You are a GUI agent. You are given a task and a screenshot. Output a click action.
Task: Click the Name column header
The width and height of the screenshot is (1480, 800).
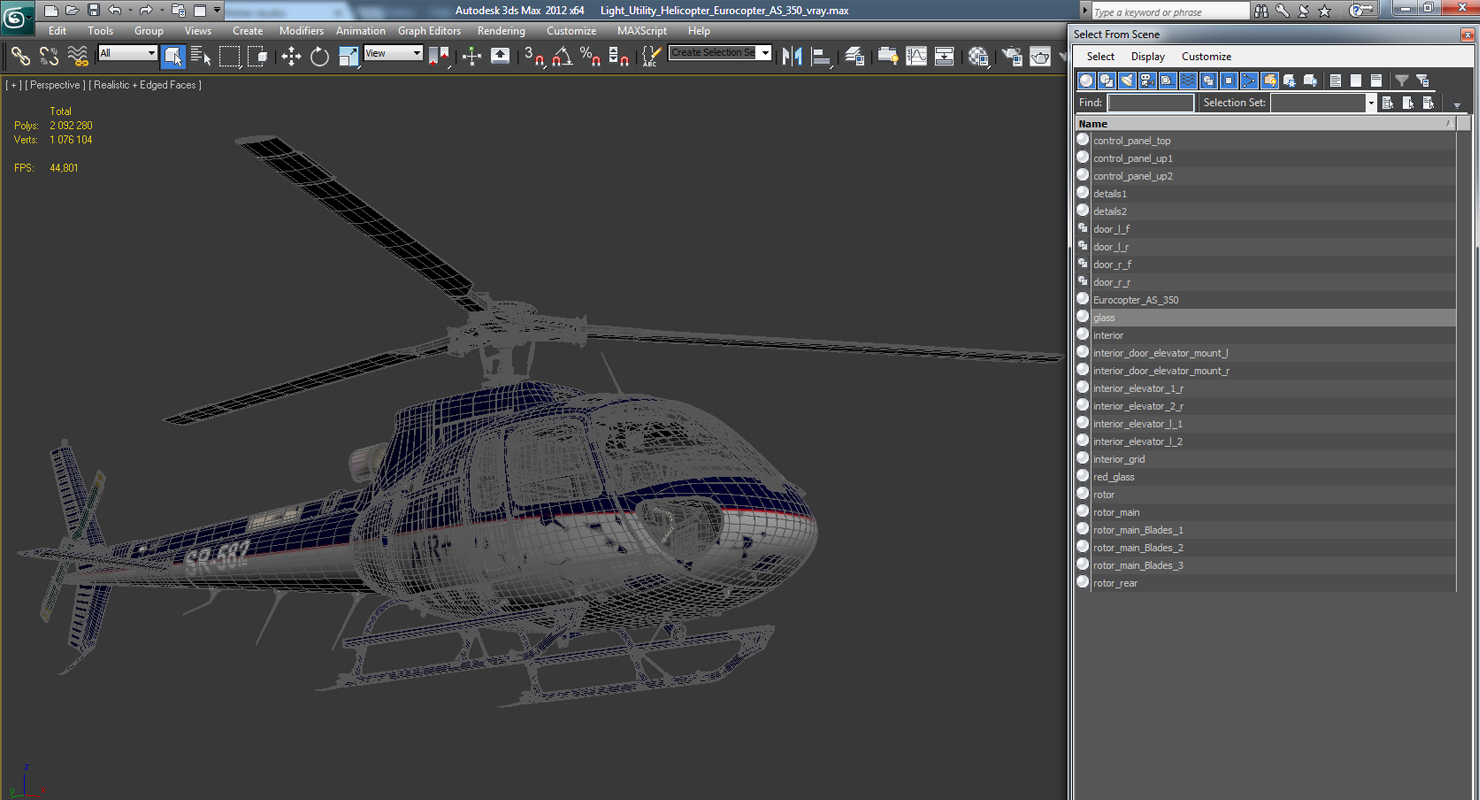[x=1265, y=124]
